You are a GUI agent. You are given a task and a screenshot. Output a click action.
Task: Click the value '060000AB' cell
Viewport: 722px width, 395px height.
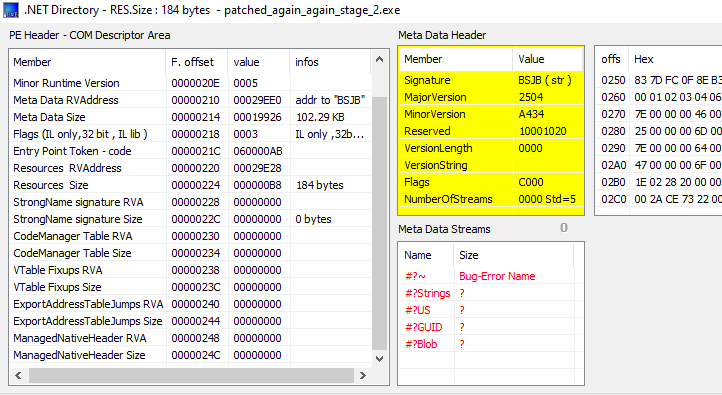pos(258,151)
